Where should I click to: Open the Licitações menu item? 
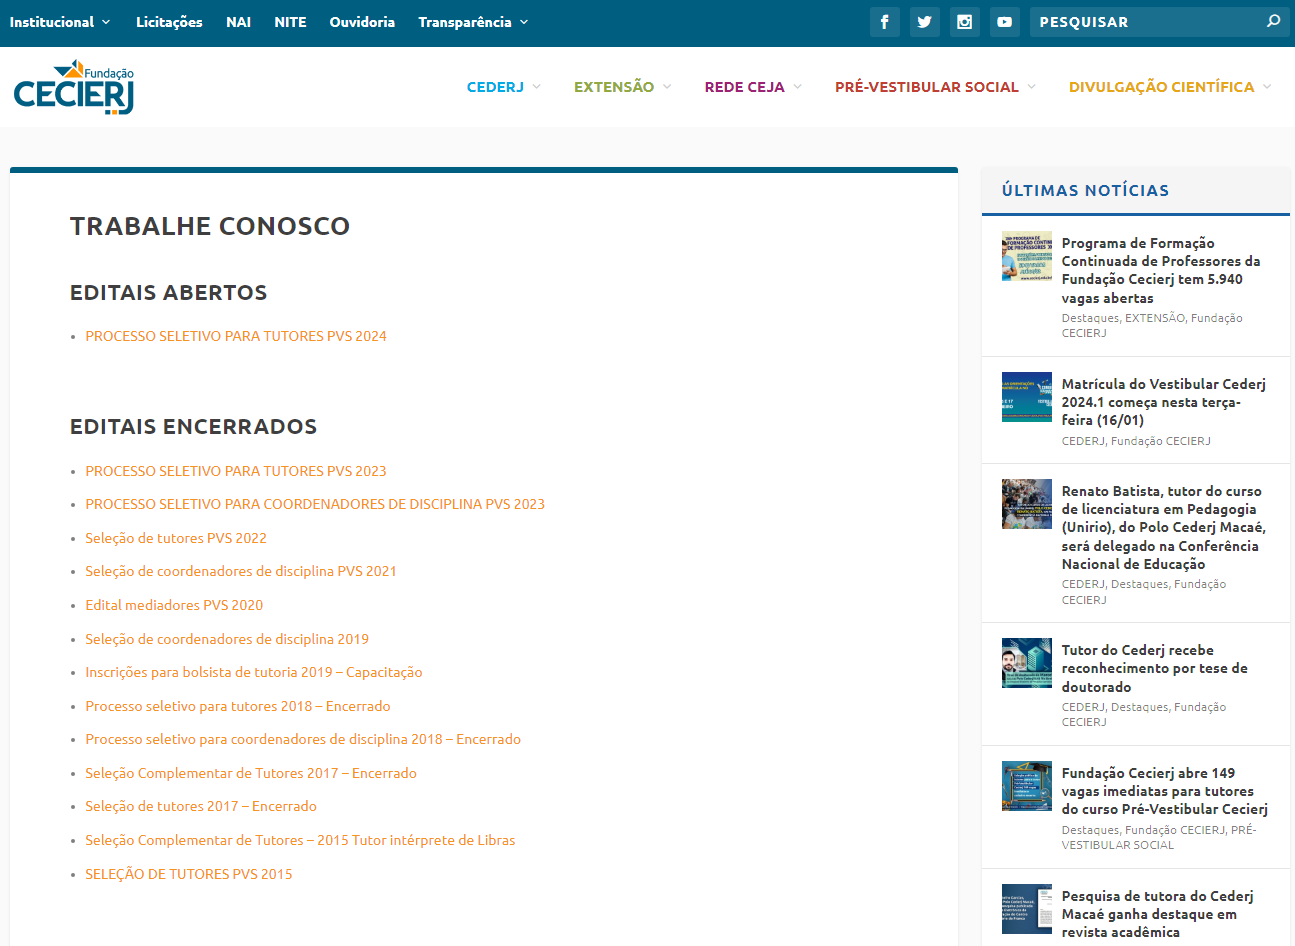169,22
